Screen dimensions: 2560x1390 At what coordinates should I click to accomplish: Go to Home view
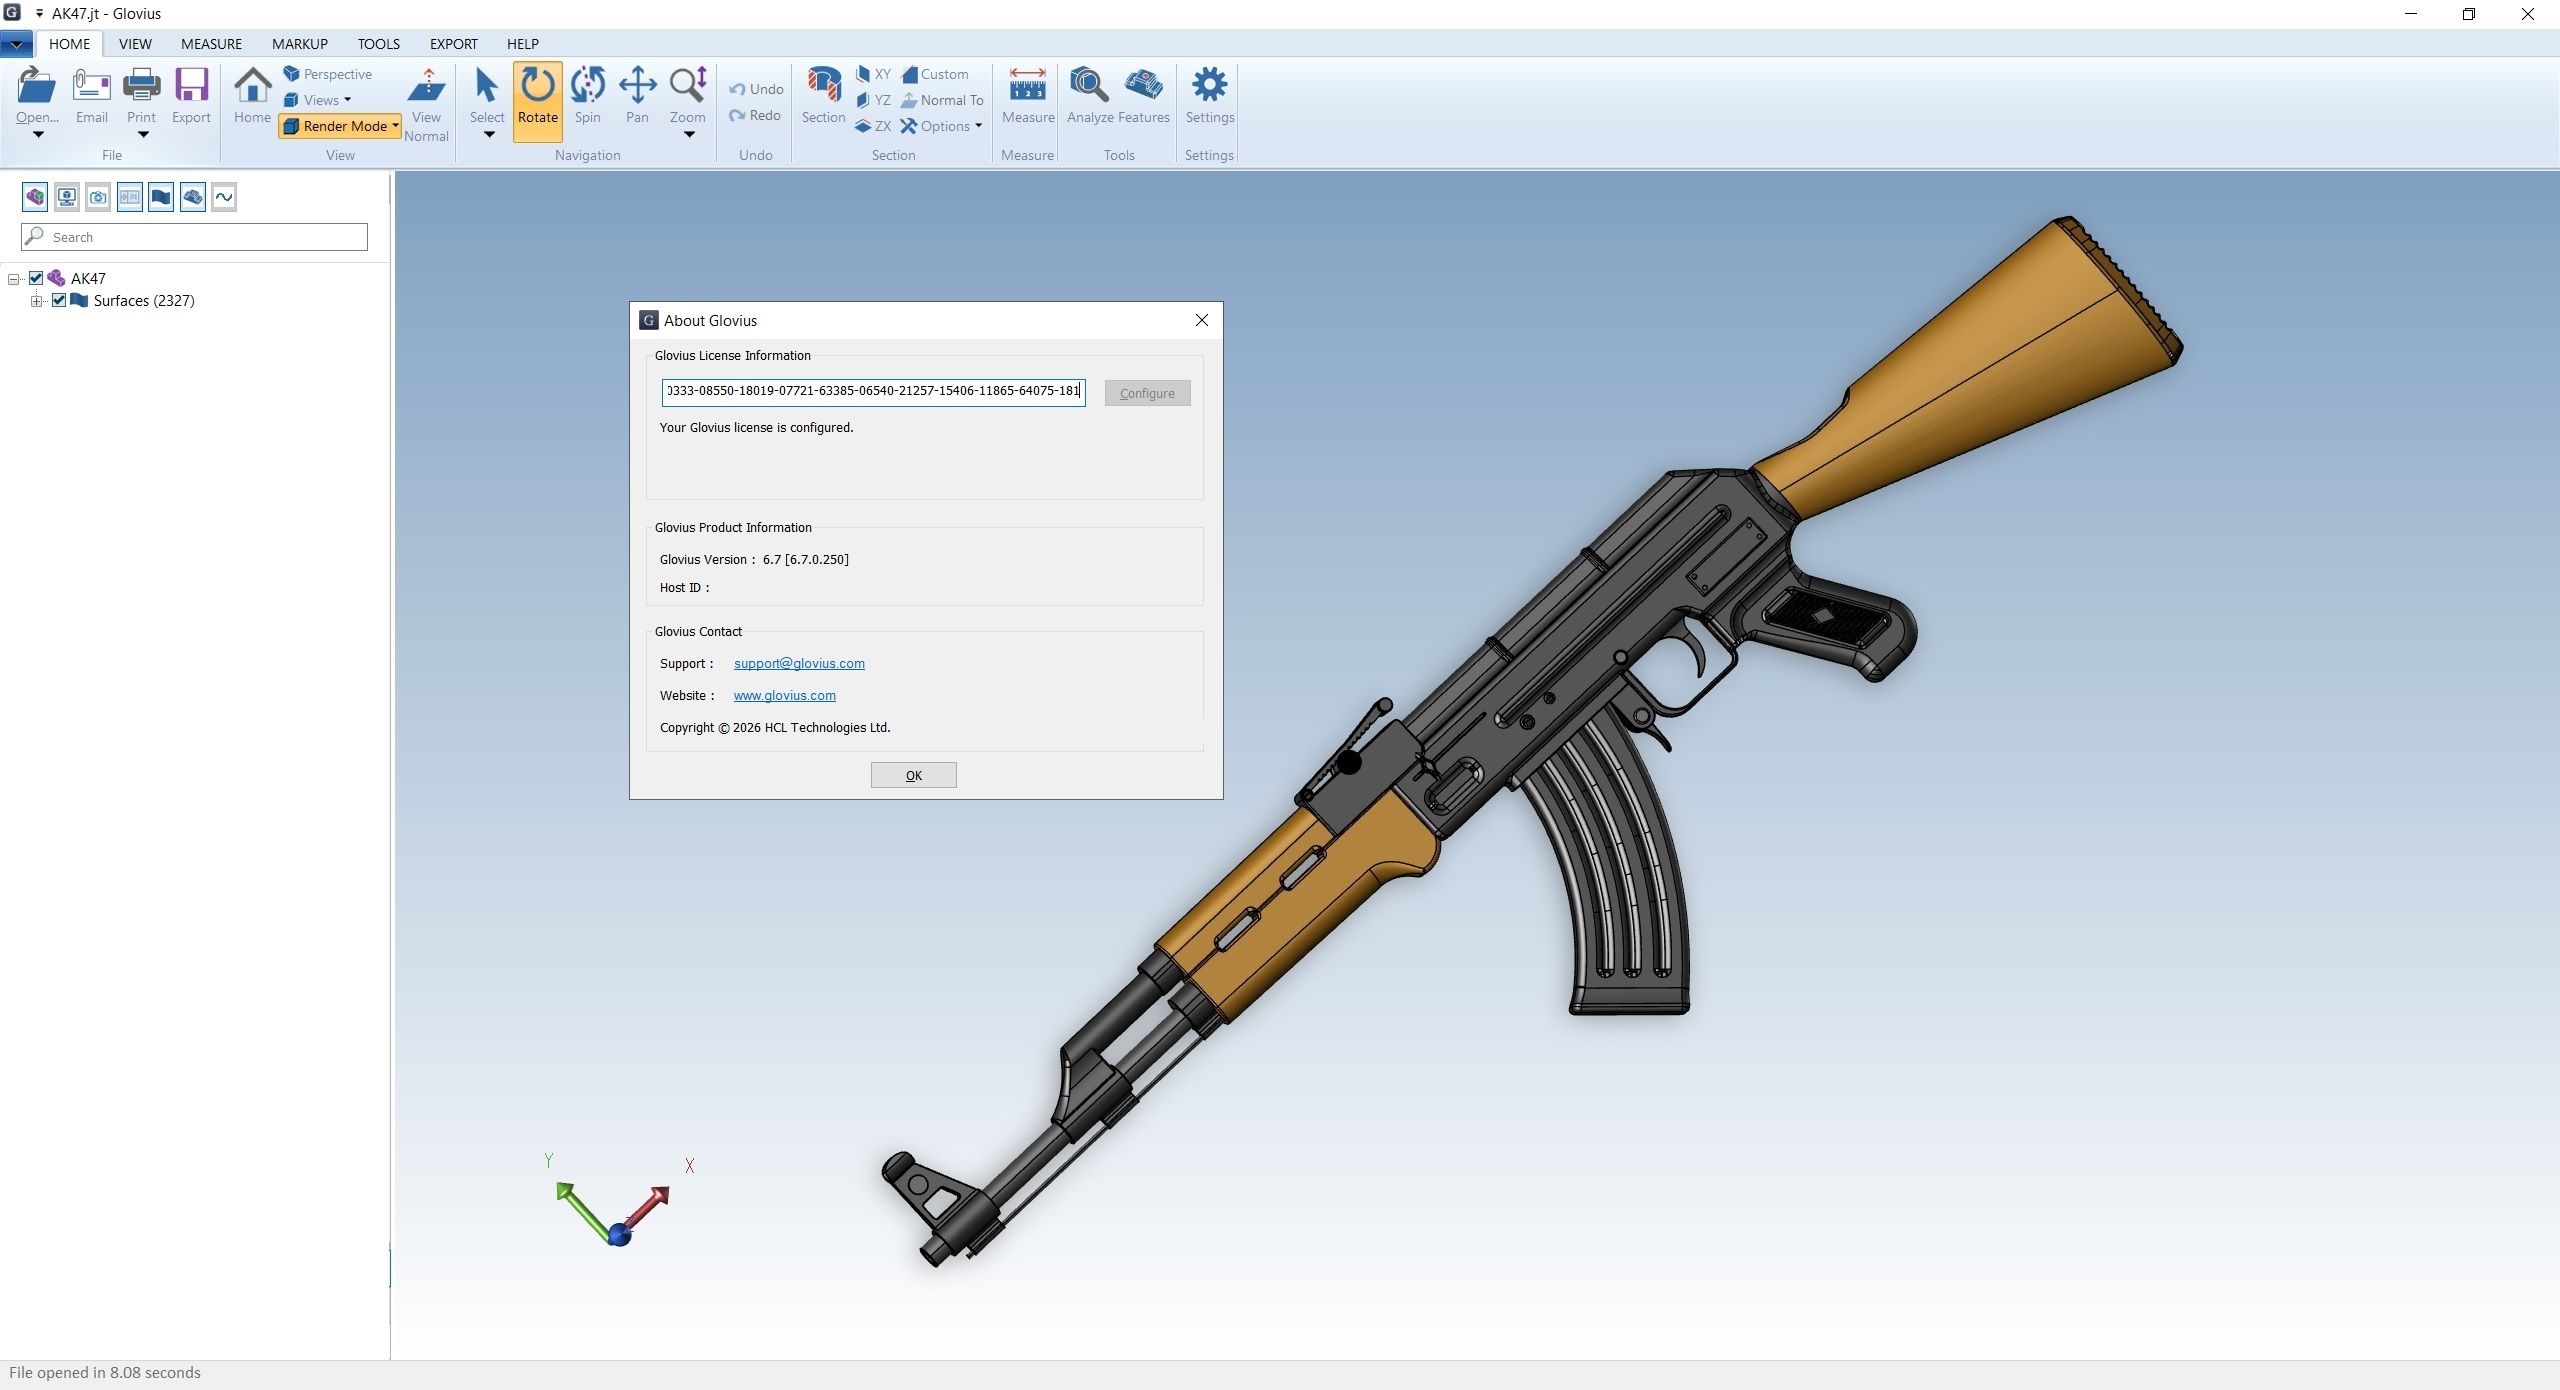(252, 98)
